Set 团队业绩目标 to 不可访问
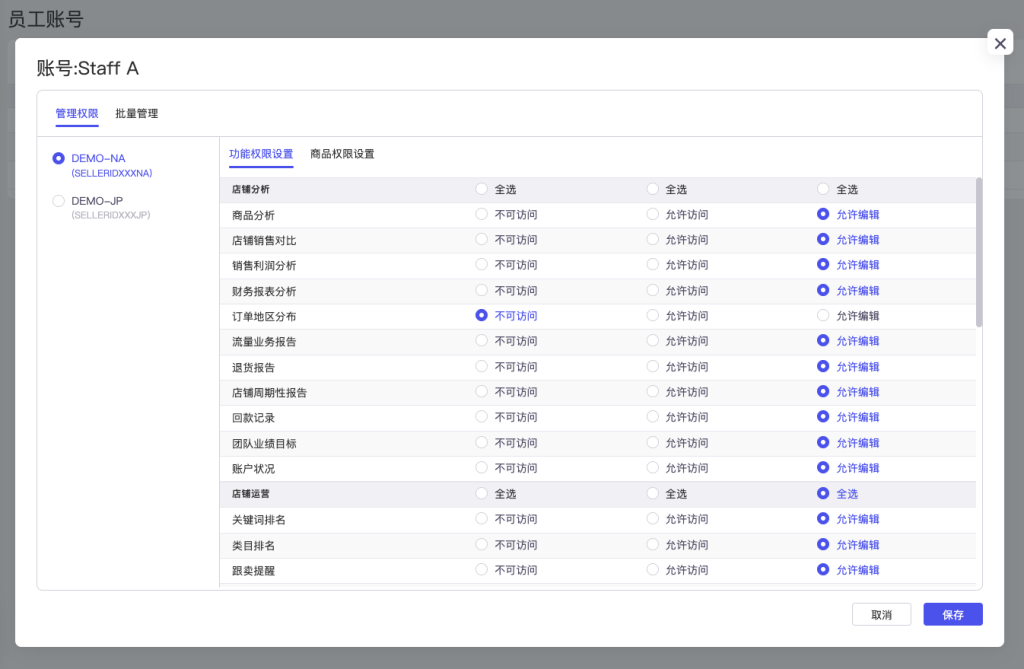This screenshot has width=1024, height=669. (481, 442)
